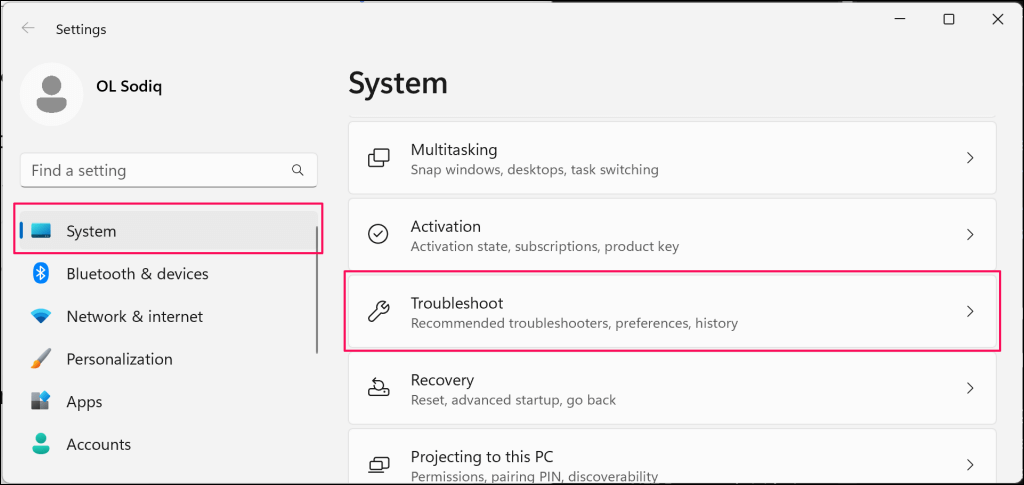Click the search magnifier icon
This screenshot has height=485, width=1024.
point(298,171)
